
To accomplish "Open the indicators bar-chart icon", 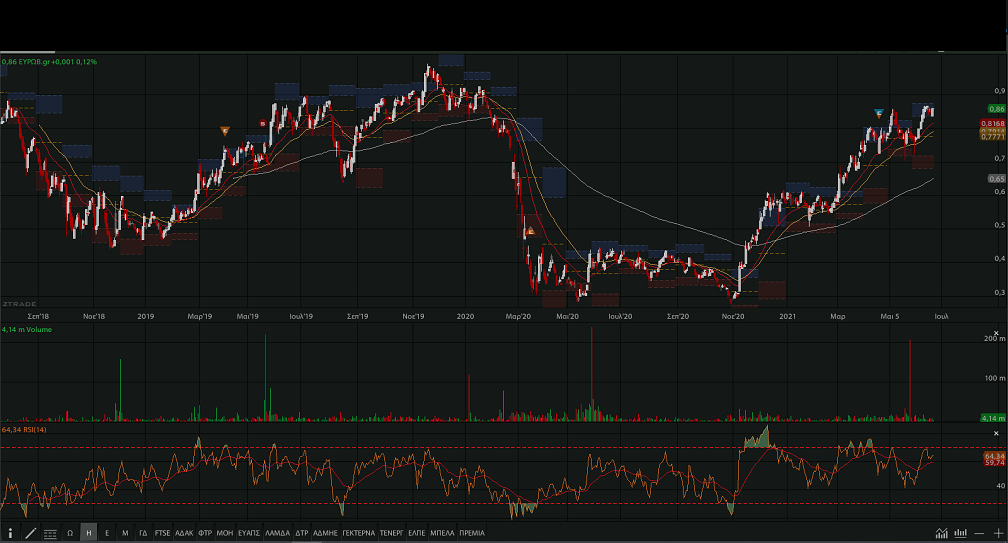I will [961, 534].
